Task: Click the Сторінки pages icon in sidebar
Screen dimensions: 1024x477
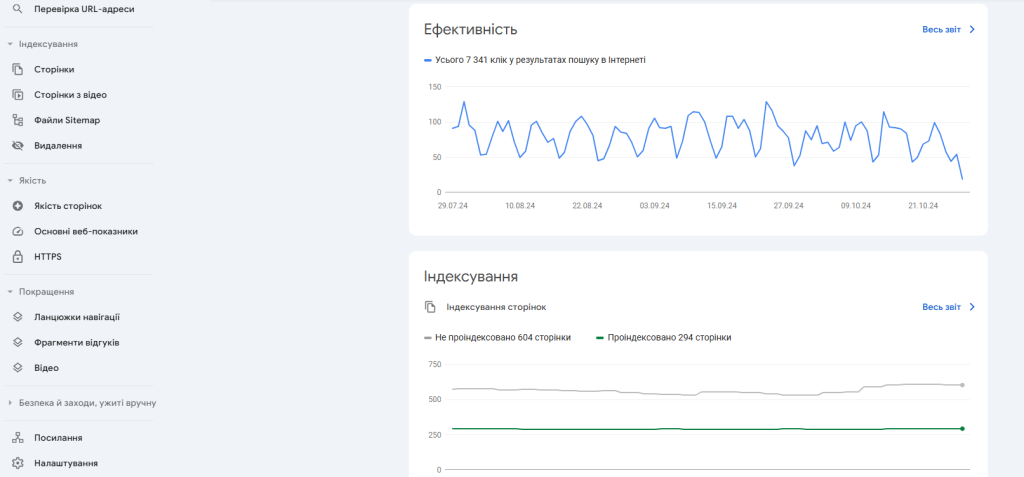Action: (x=17, y=69)
